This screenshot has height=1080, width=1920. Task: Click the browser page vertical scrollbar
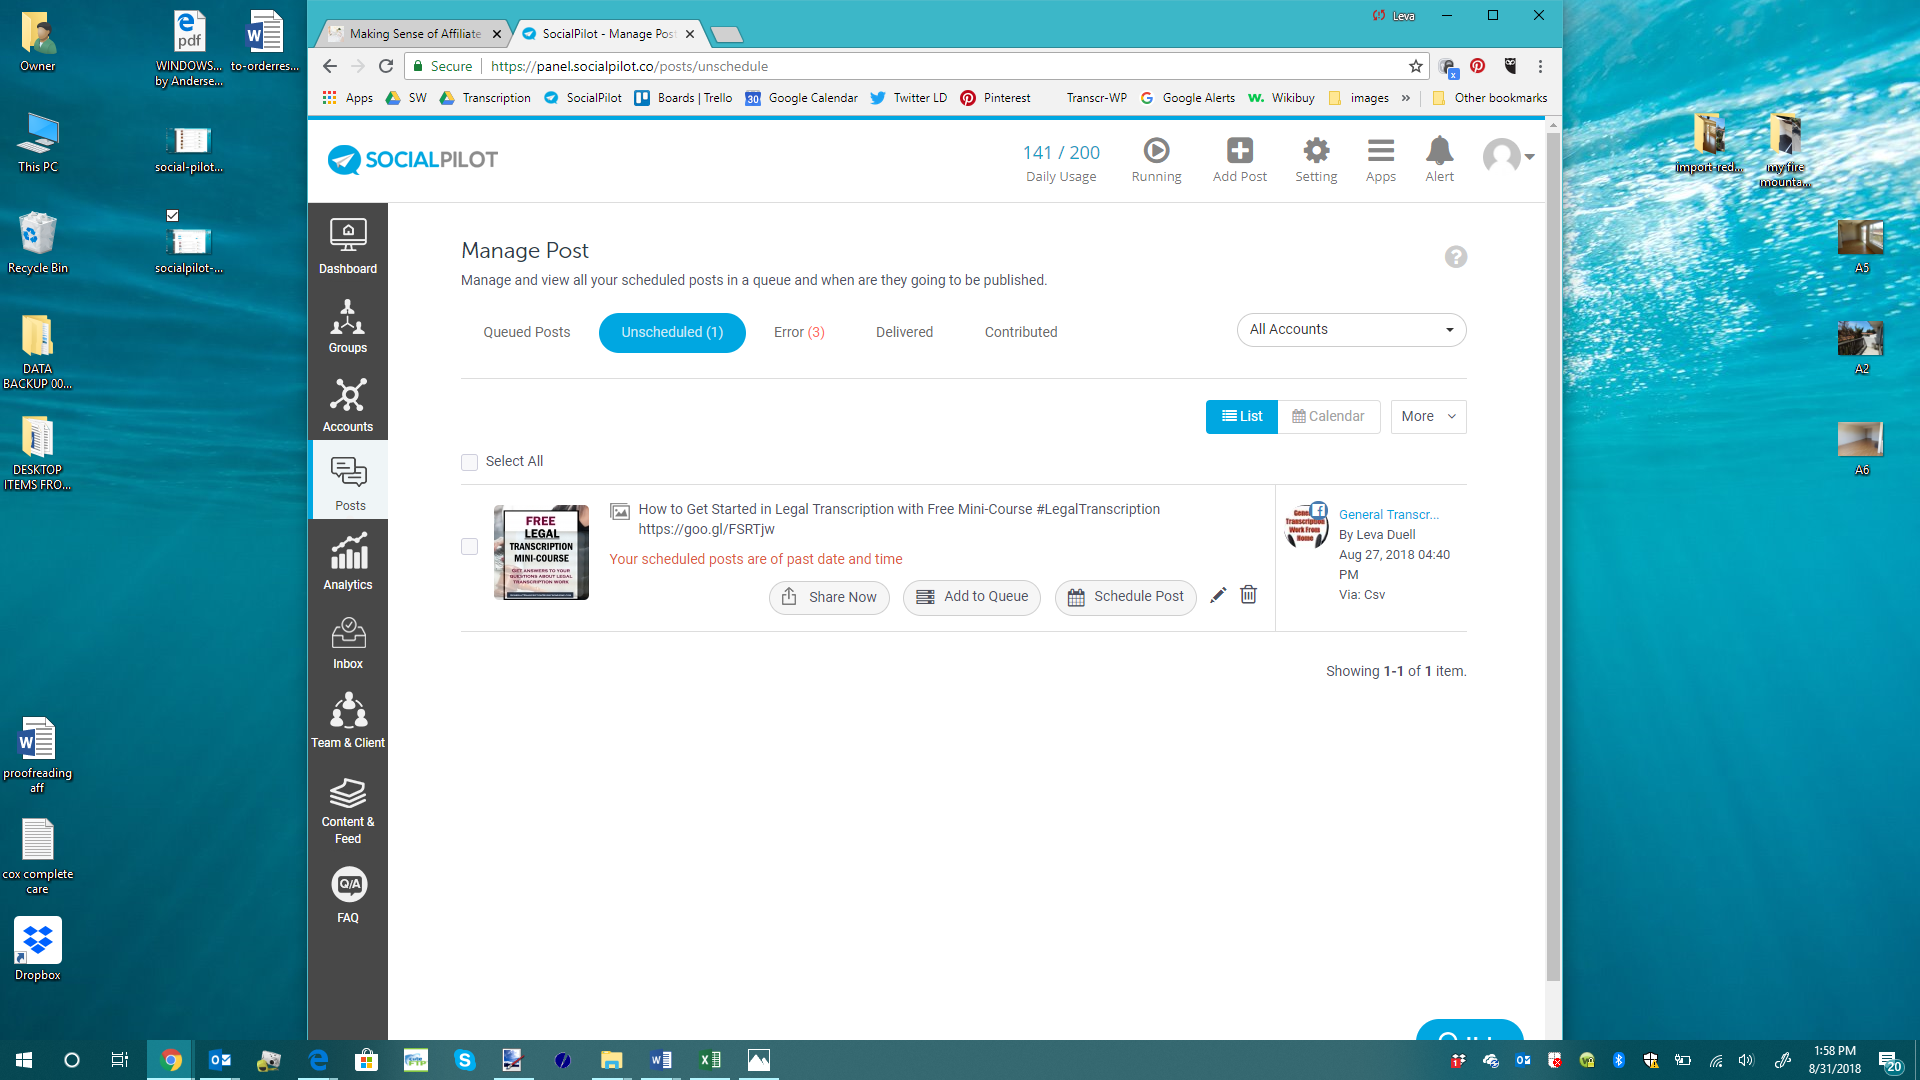pos(1552,550)
